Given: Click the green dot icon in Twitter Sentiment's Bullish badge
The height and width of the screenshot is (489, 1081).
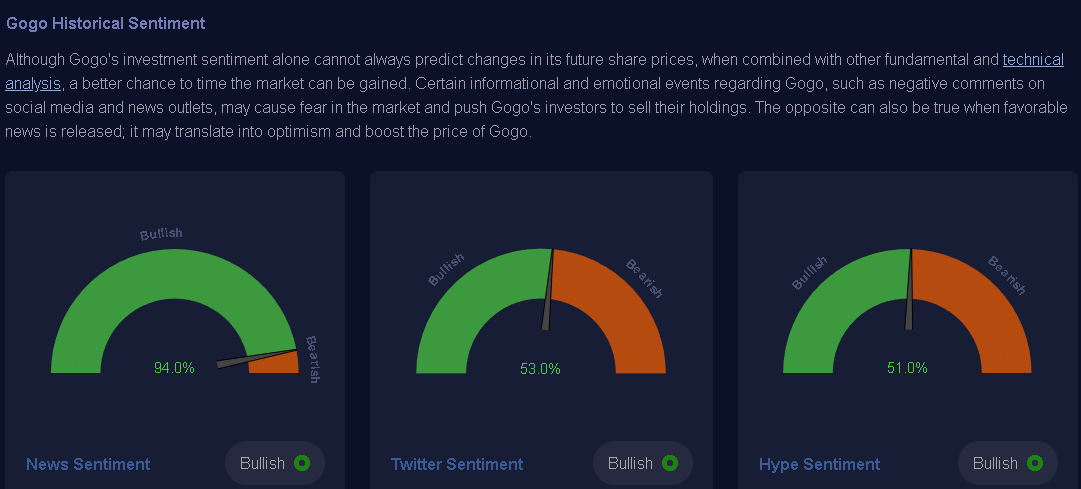Looking at the screenshot, I should 670,463.
